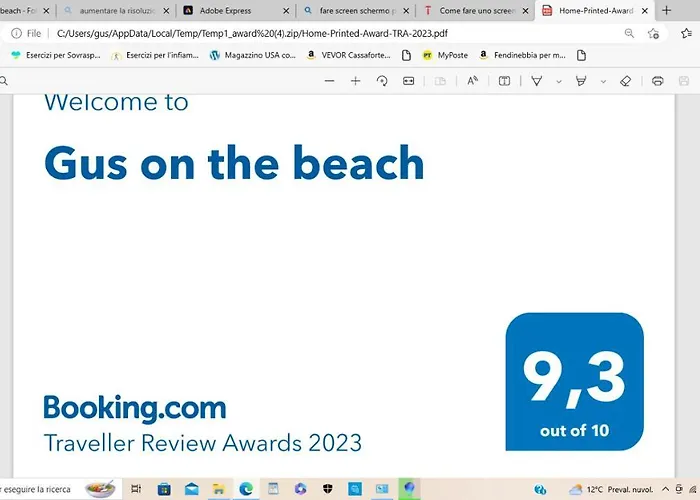Close the 'fare screen schermo' tab

pos(406,11)
